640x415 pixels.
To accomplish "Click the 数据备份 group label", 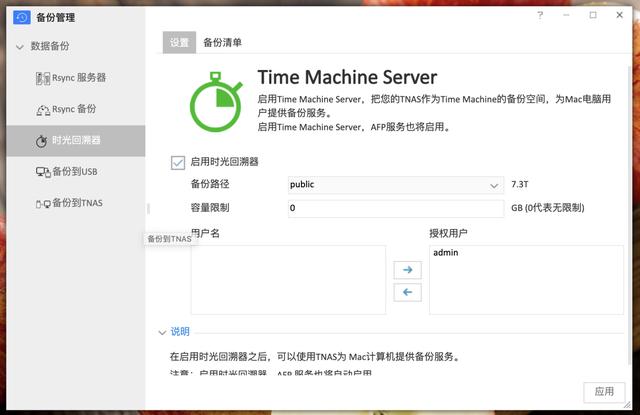I will pos(50,46).
